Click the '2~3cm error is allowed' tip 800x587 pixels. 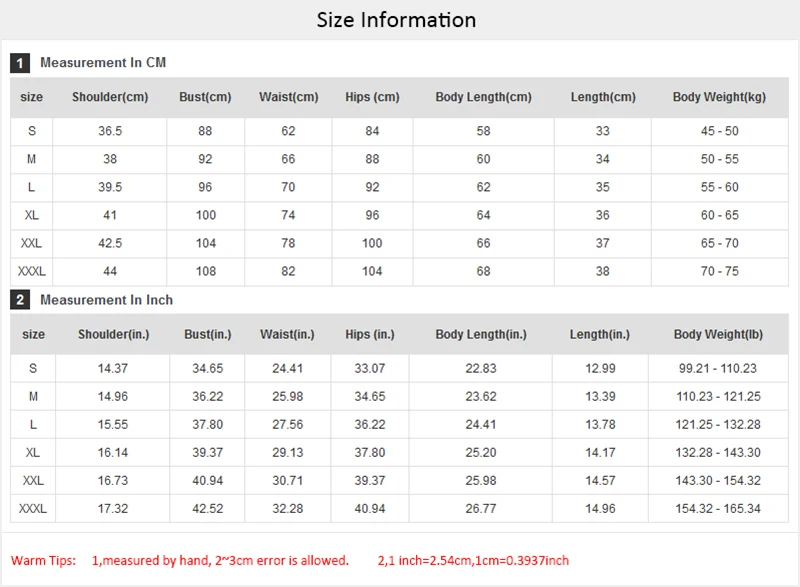[282, 560]
